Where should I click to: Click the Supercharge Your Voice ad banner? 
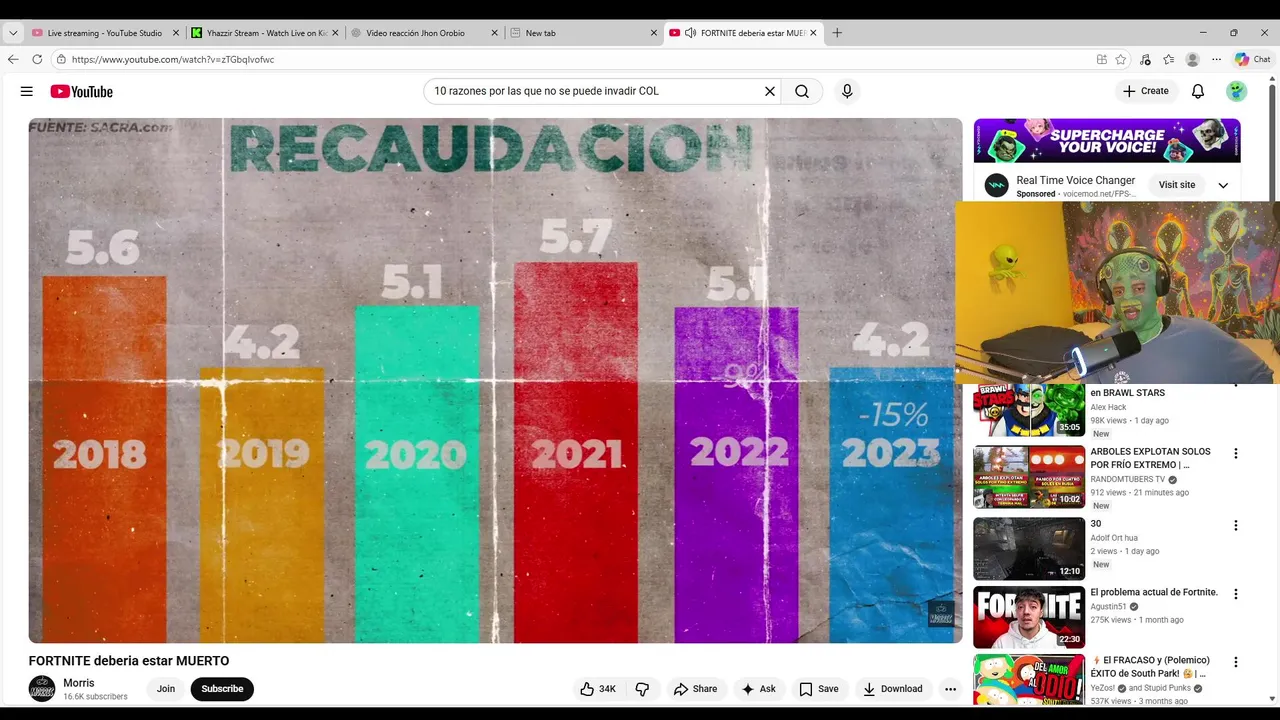(1107, 141)
